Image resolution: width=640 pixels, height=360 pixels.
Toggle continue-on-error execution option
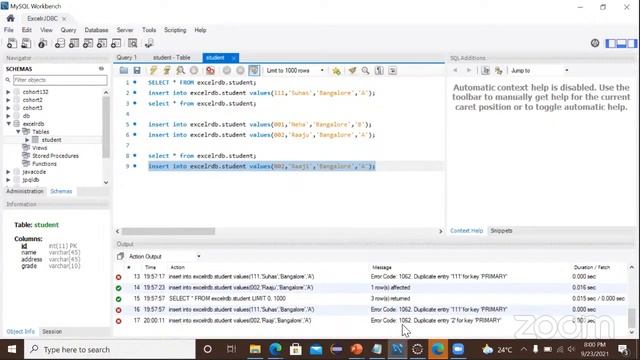pyautogui.click(x=210, y=71)
